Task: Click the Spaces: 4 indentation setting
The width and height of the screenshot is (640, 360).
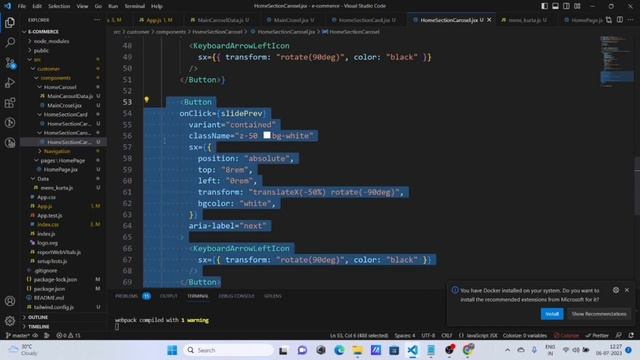Action: click(404, 336)
